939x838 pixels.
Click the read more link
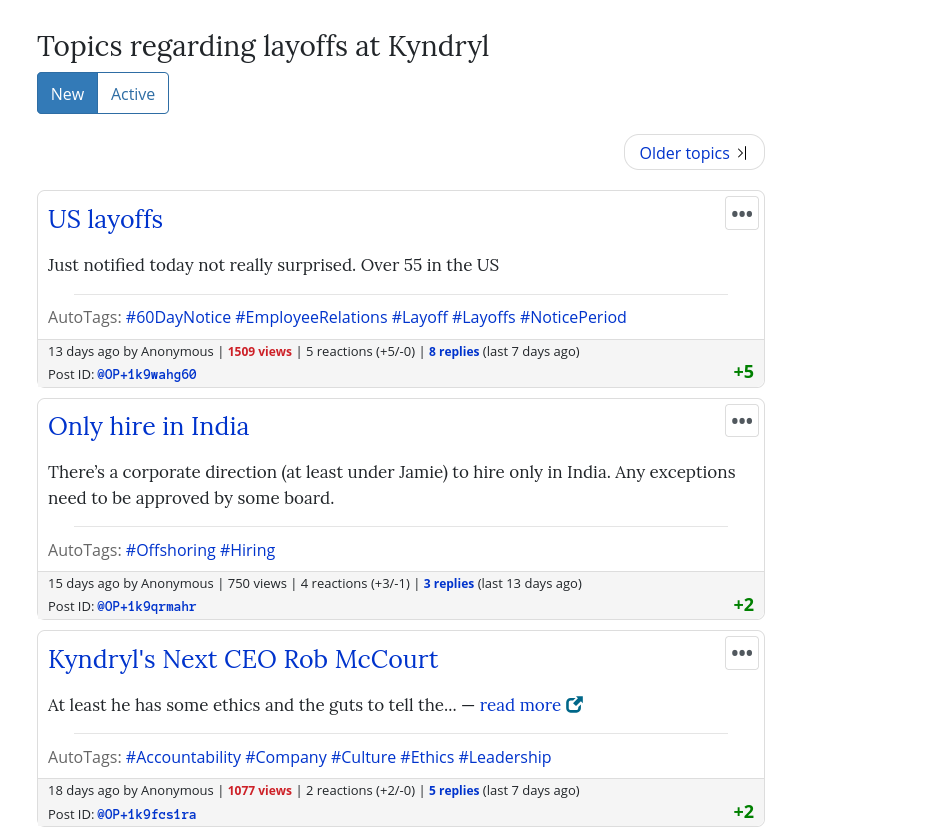[520, 705]
